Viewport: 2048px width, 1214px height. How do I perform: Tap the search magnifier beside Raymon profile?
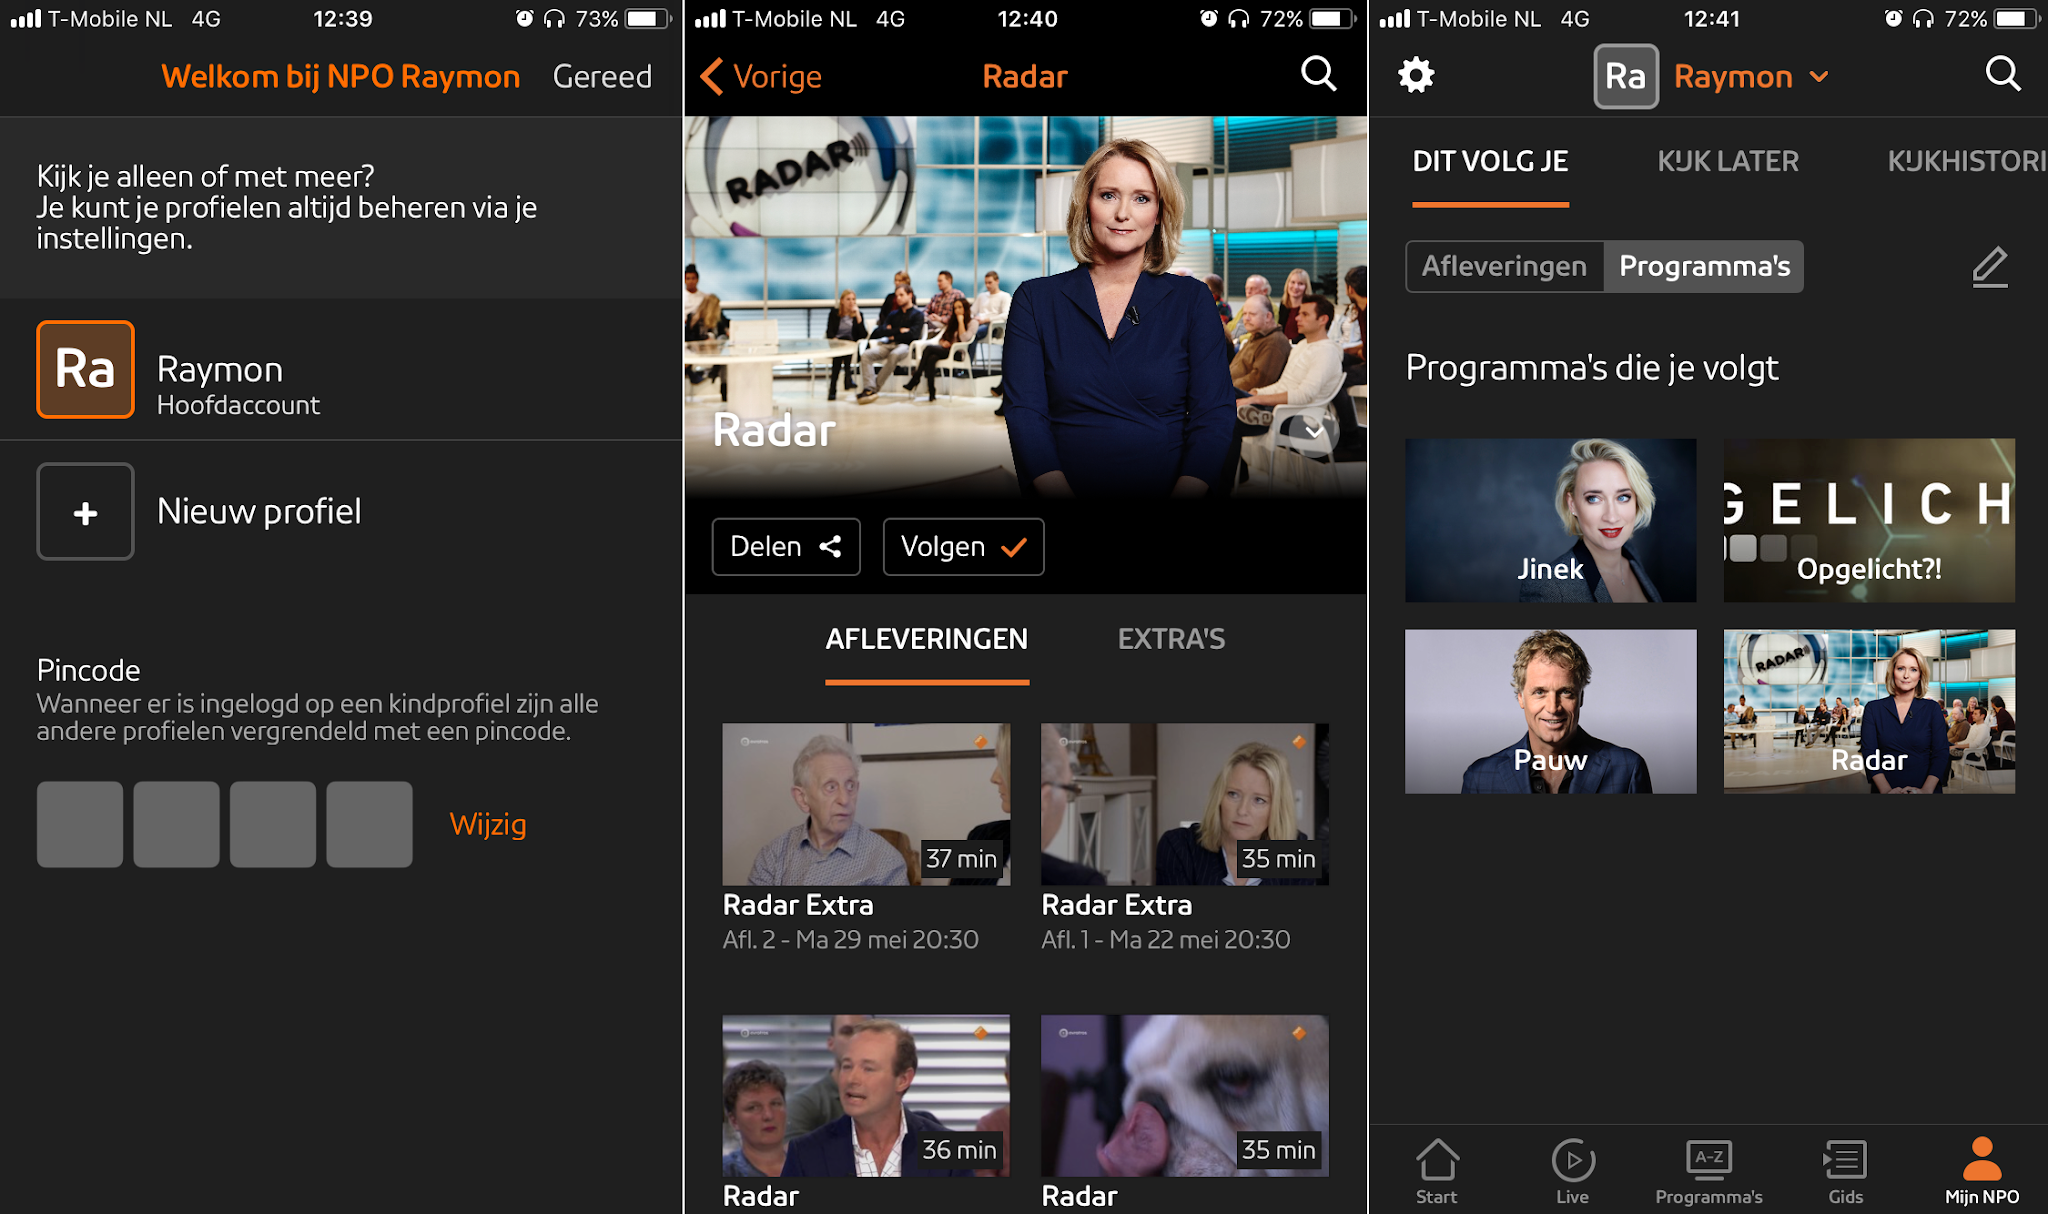coord(2002,74)
